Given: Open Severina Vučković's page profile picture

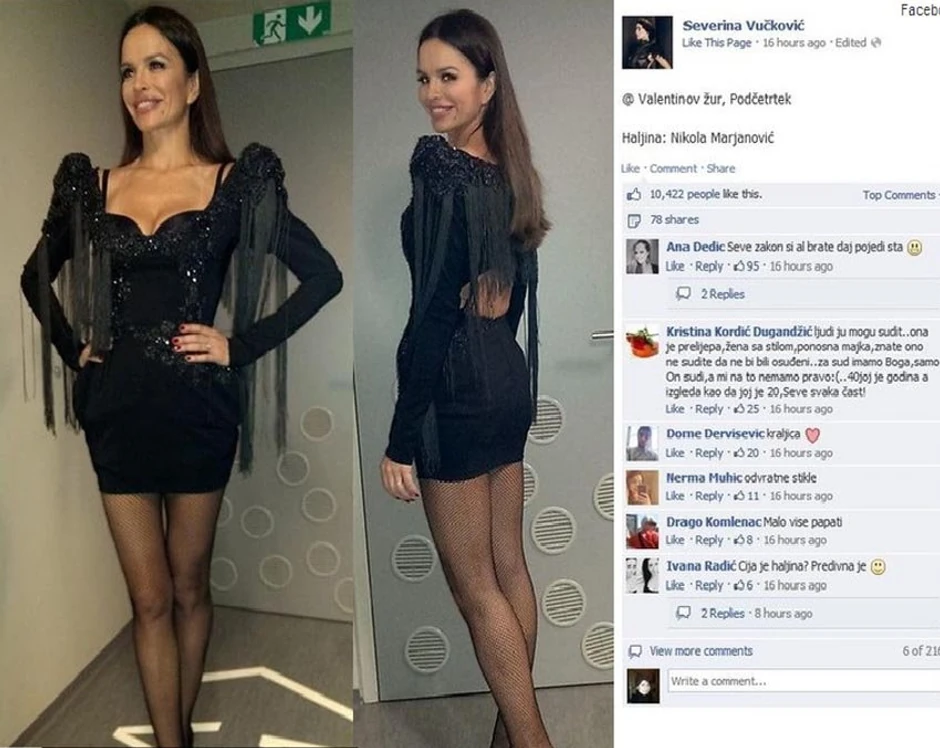Looking at the screenshot, I should click(647, 43).
